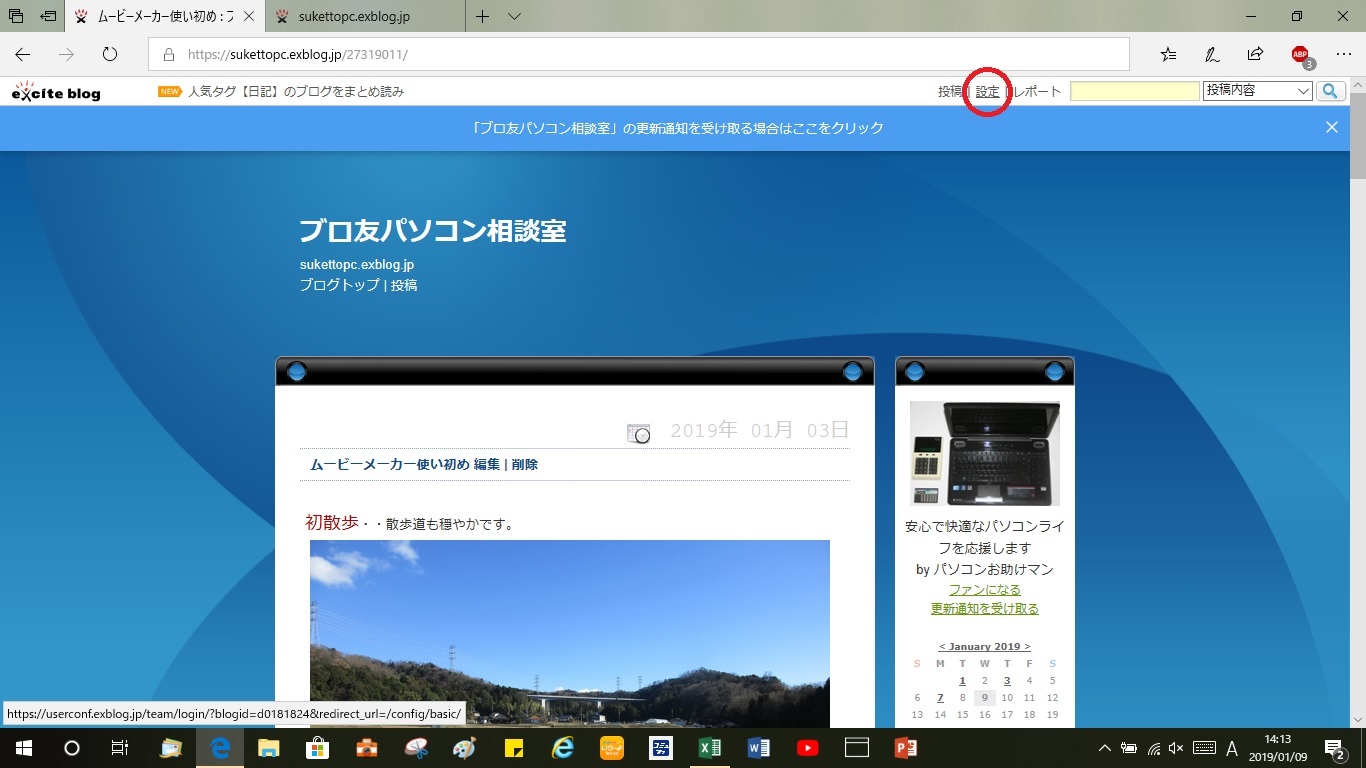Go to the next month in calendar
The image size is (1366, 768).
pos(1027,646)
